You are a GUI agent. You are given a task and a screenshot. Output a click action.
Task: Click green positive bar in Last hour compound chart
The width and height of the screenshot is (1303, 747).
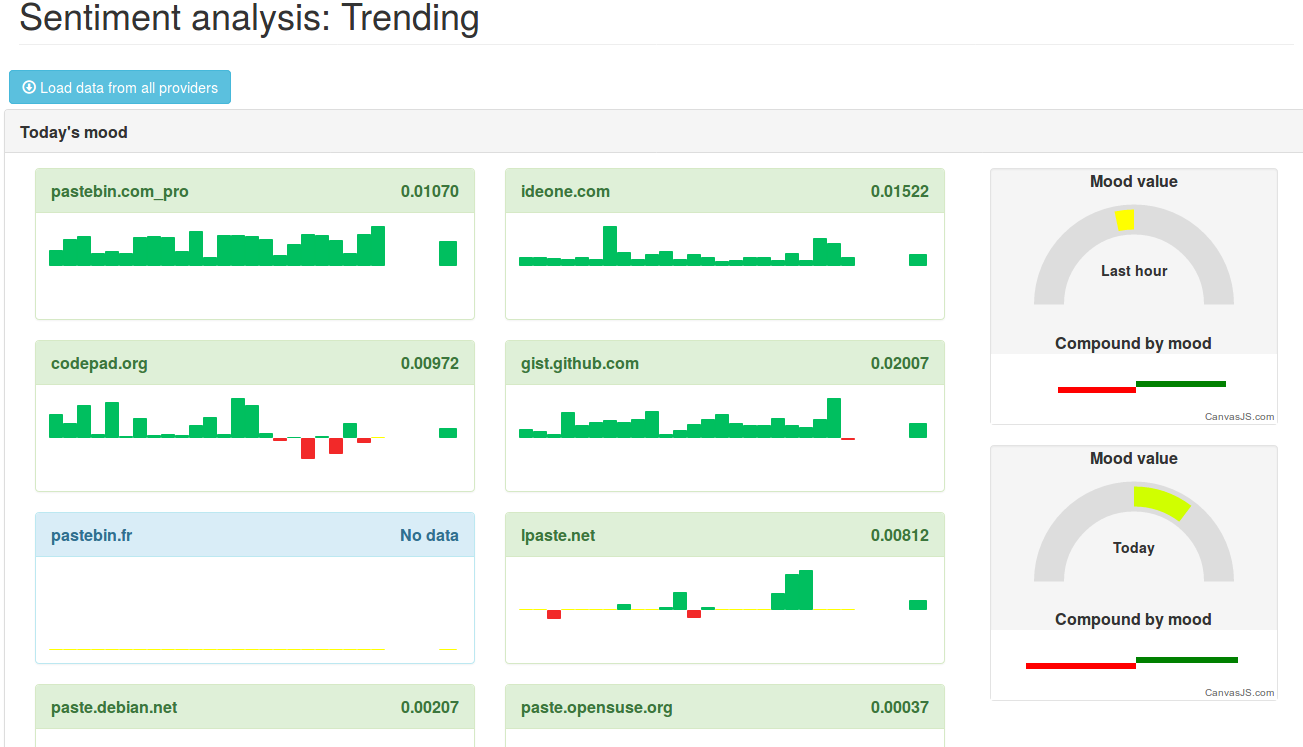(1180, 383)
